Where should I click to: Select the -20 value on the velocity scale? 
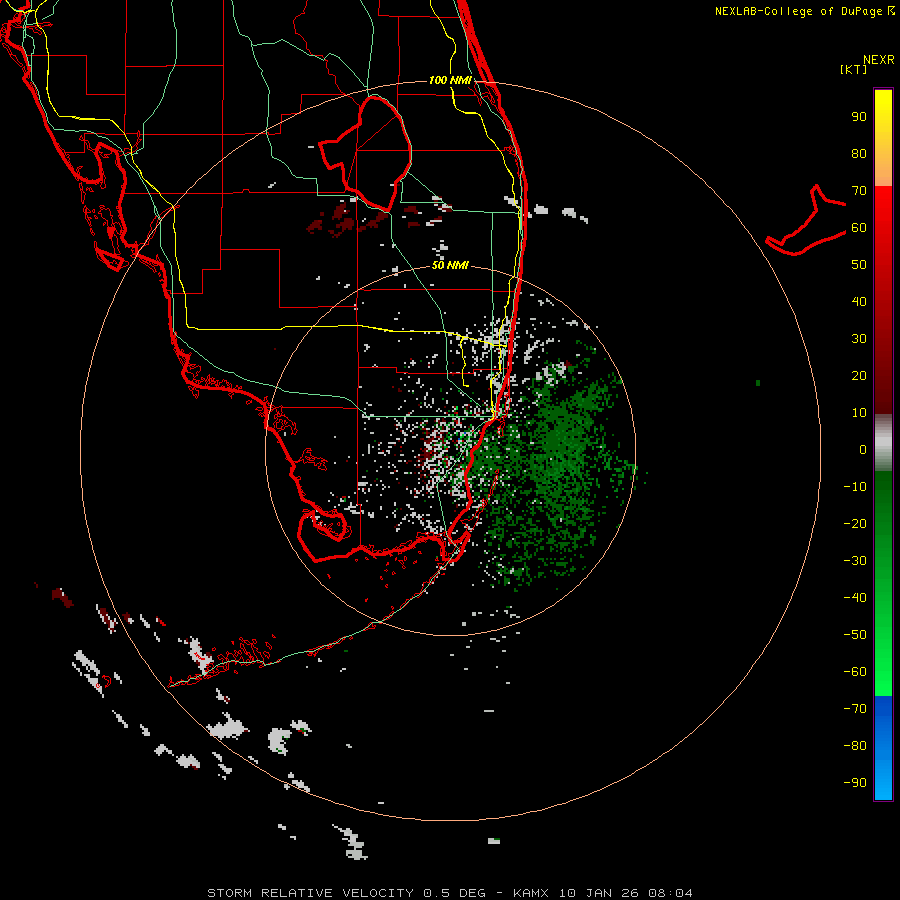[x=855, y=524]
